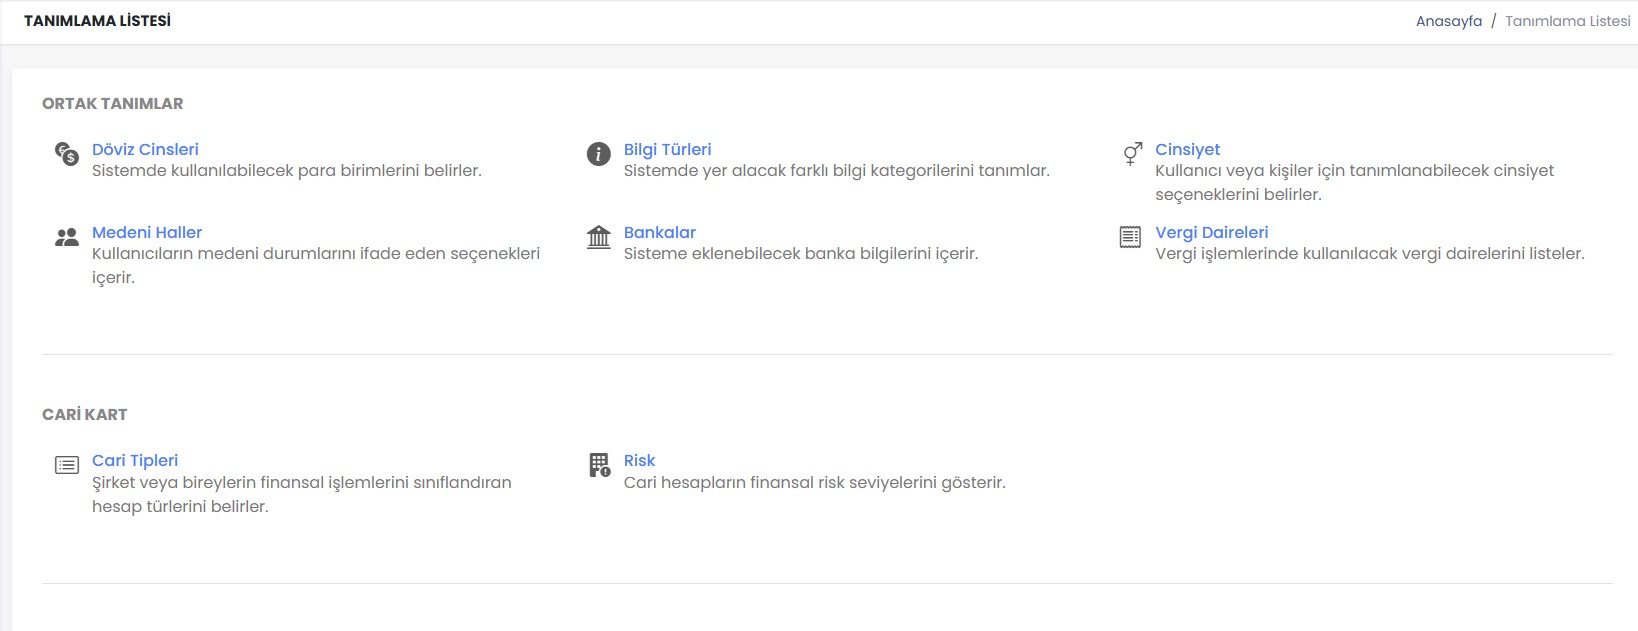Open the Döviz Cinsleri link
This screenshot has height=631, width=1638.
coord(145,149)
